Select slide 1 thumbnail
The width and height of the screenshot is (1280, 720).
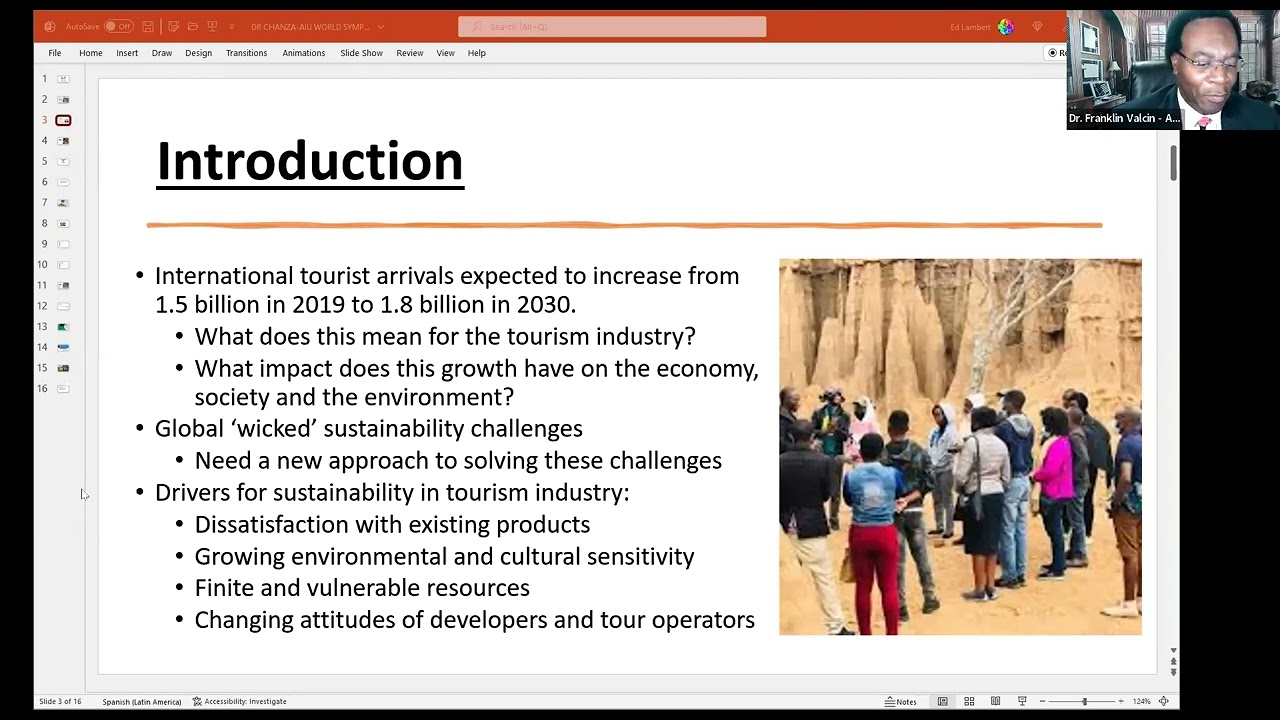pyautogui.click(x=63, y=79)
